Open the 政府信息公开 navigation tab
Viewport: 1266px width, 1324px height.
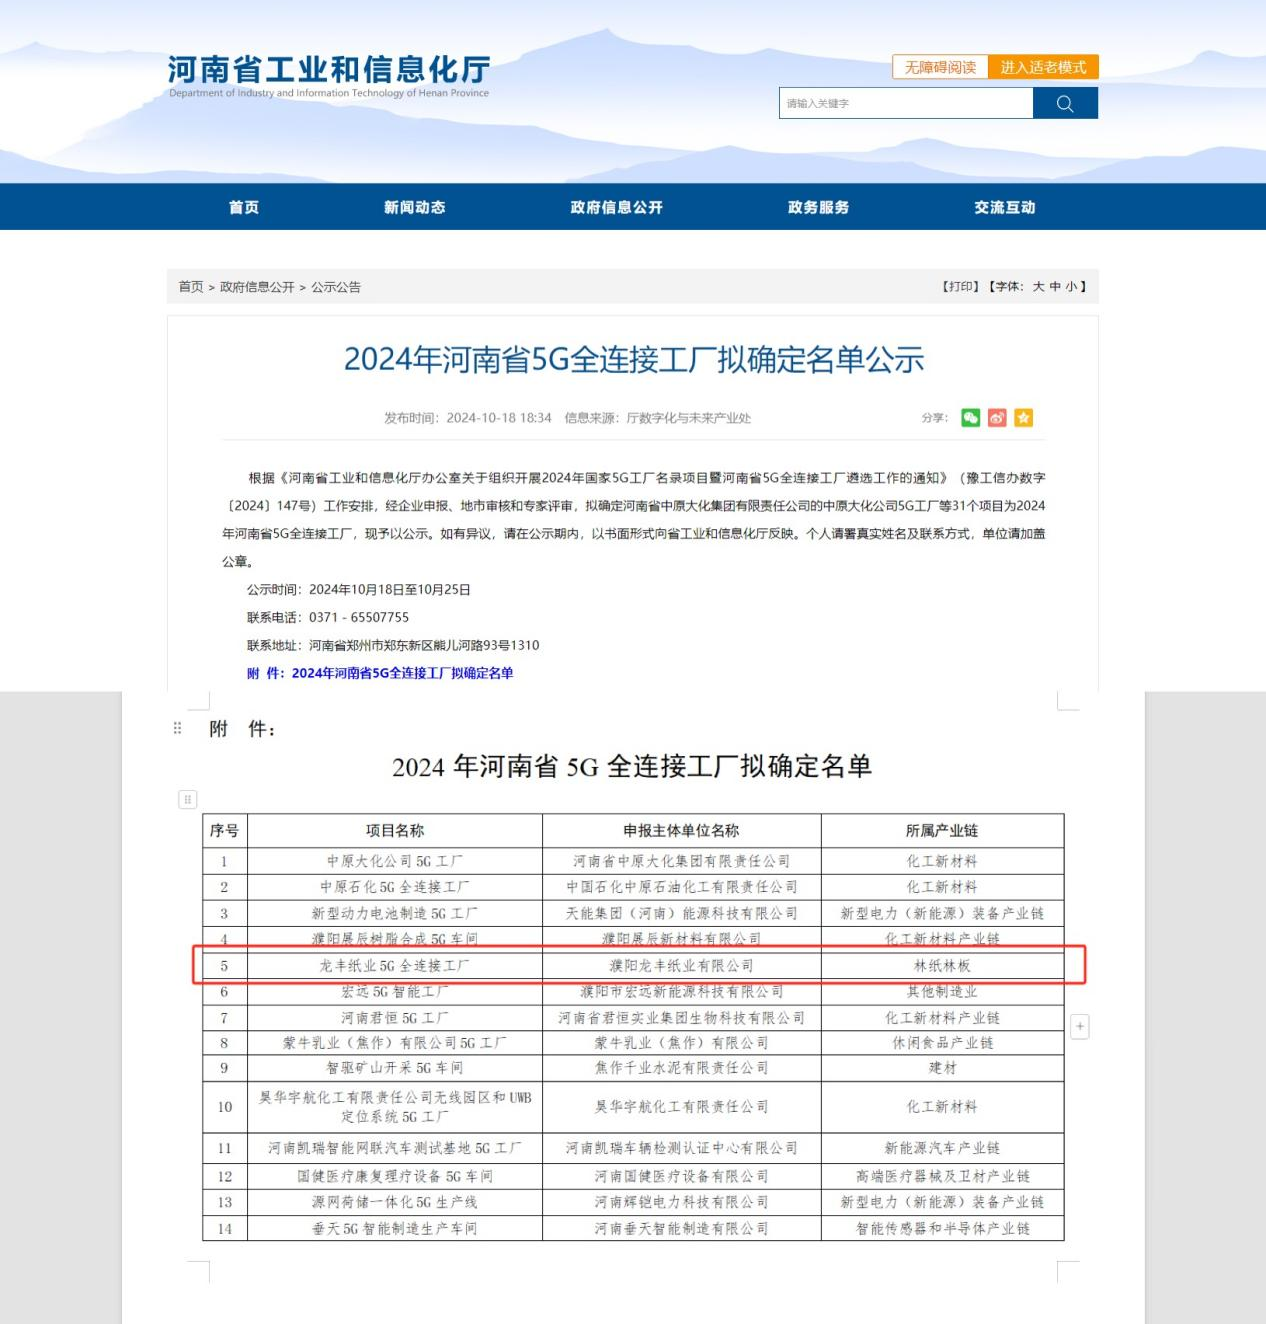coord(616,207)
